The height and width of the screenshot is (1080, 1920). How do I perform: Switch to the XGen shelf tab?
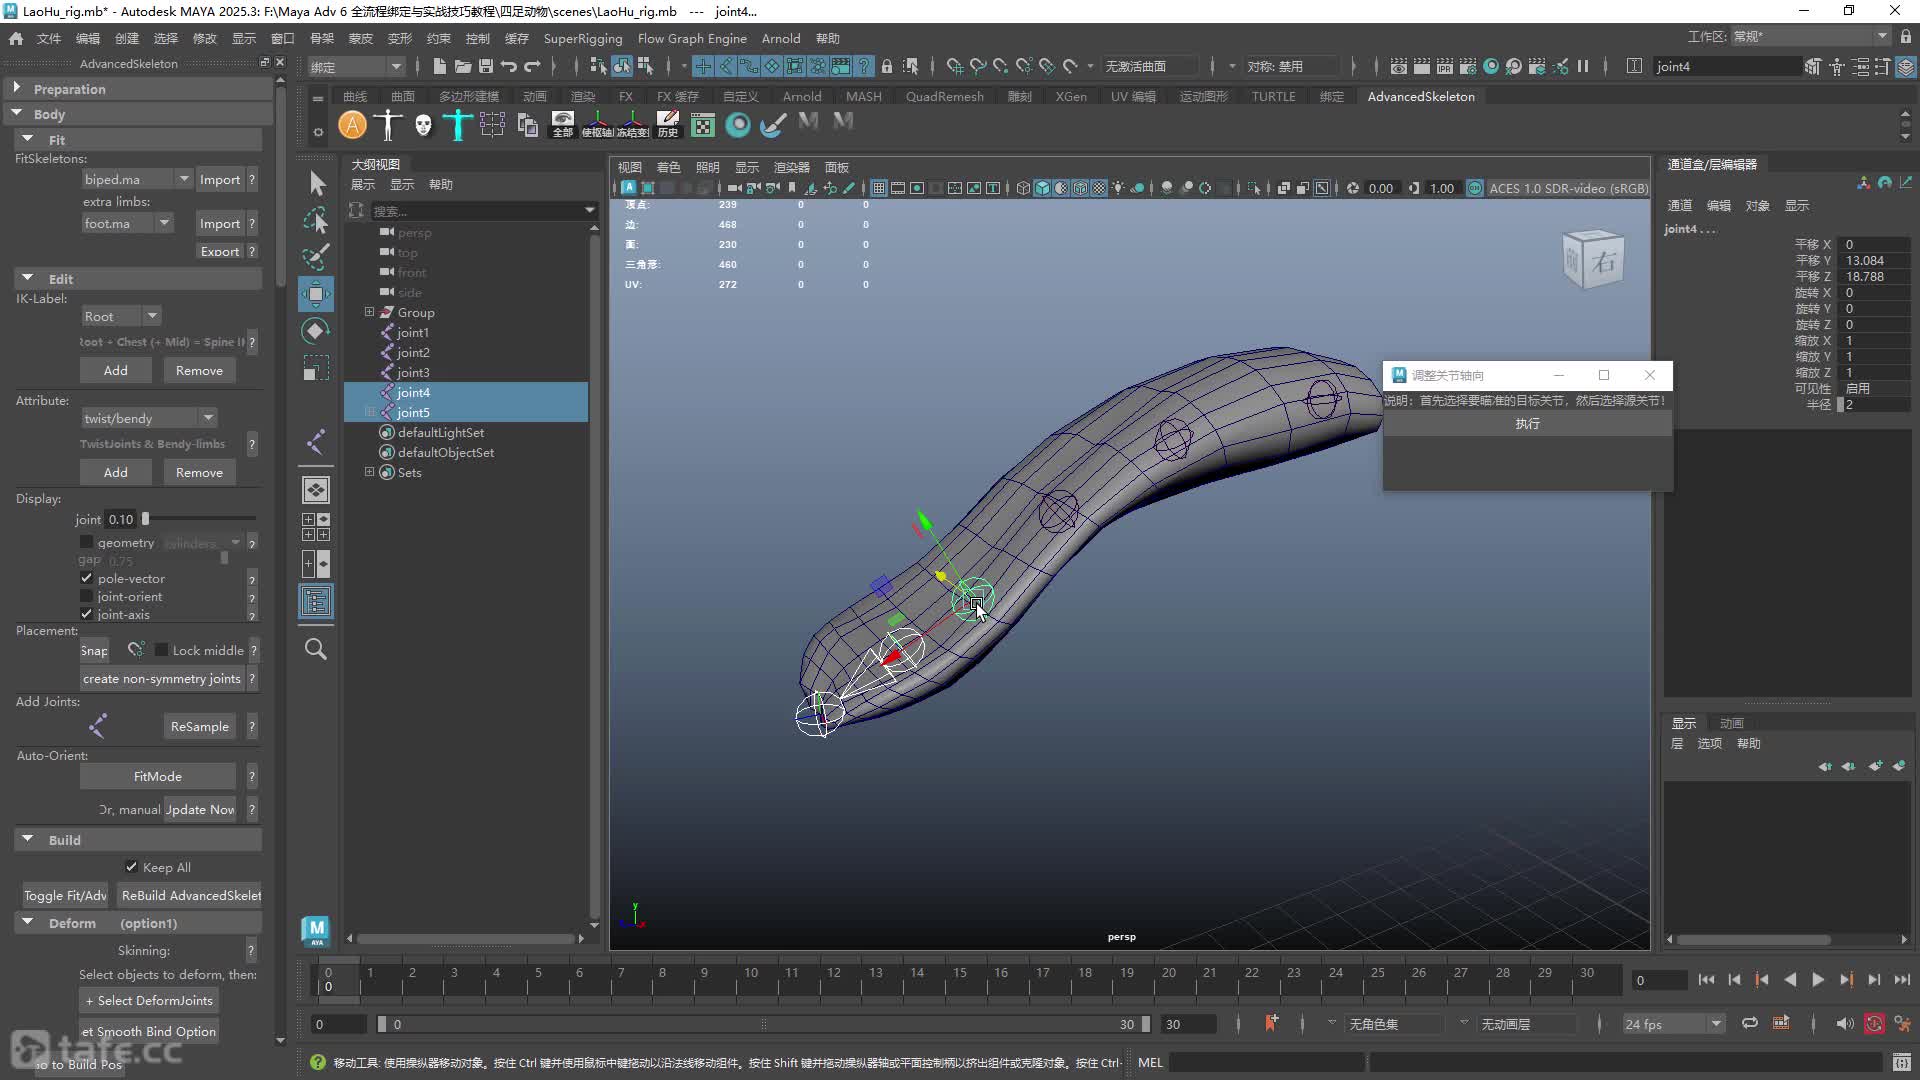pyautogui.click(x=1071, y=96)
